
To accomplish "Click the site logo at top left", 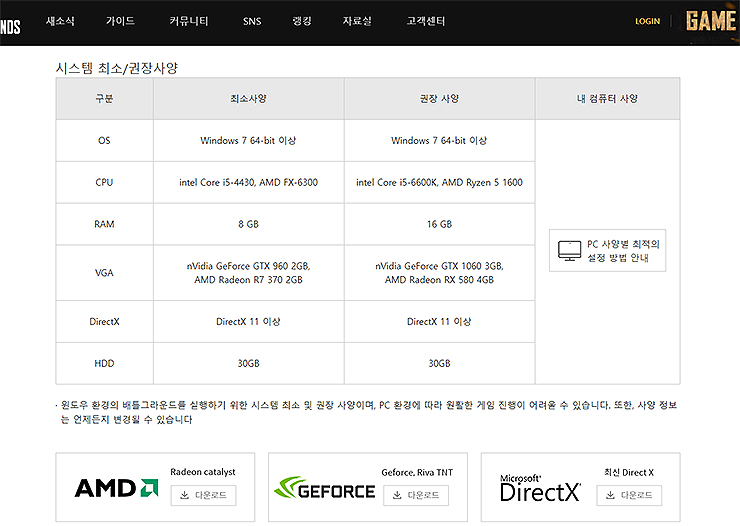I will [10, 26].
